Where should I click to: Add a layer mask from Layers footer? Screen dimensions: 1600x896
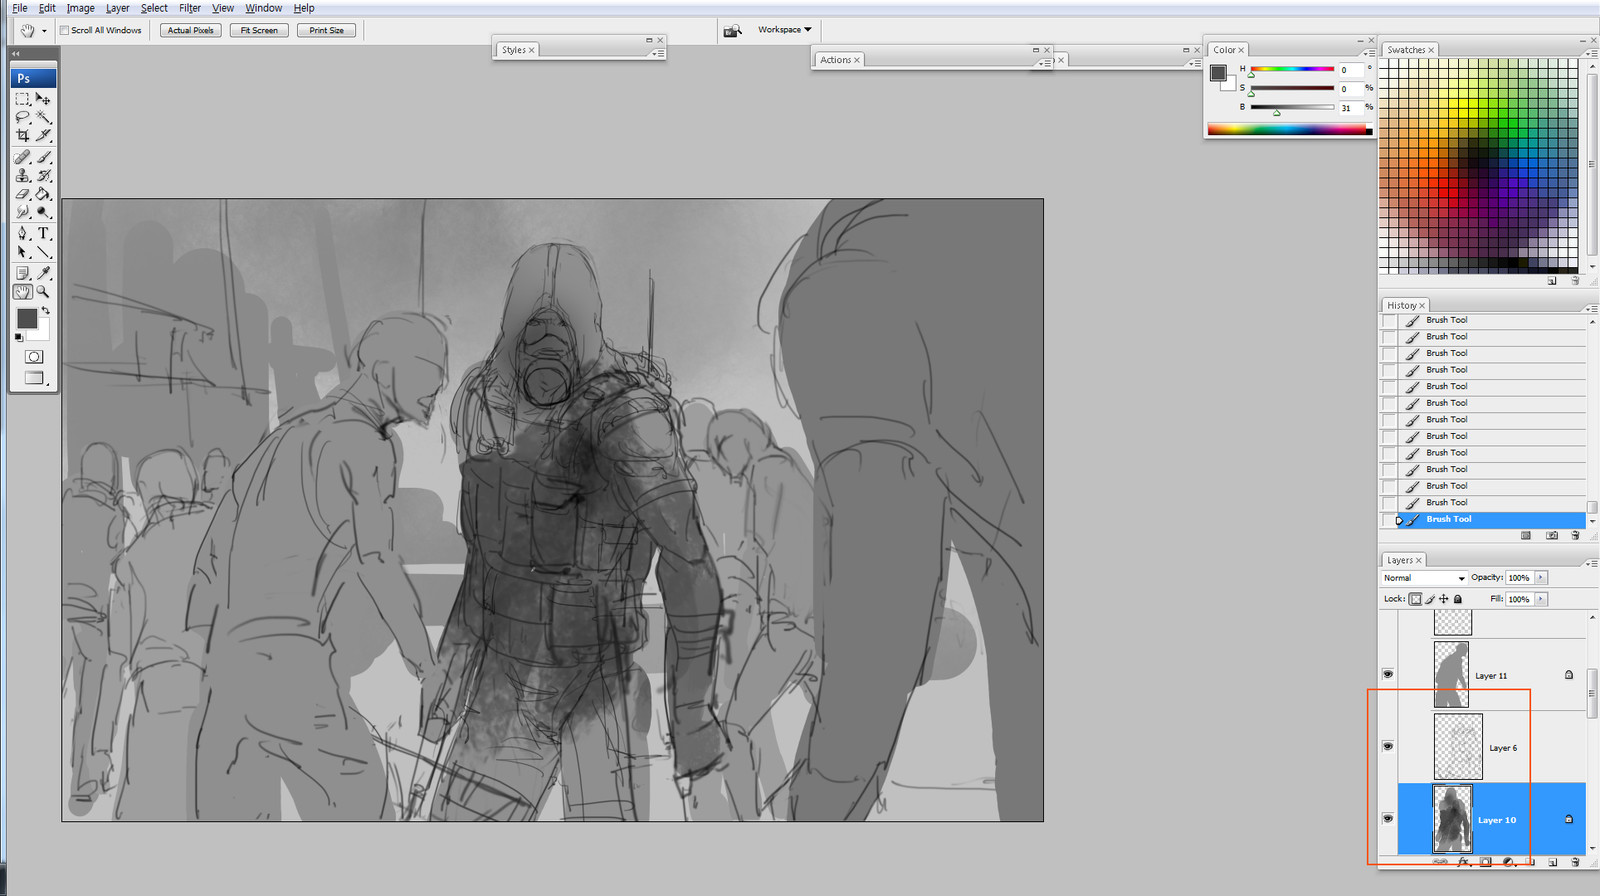[x=1485, y=861]
